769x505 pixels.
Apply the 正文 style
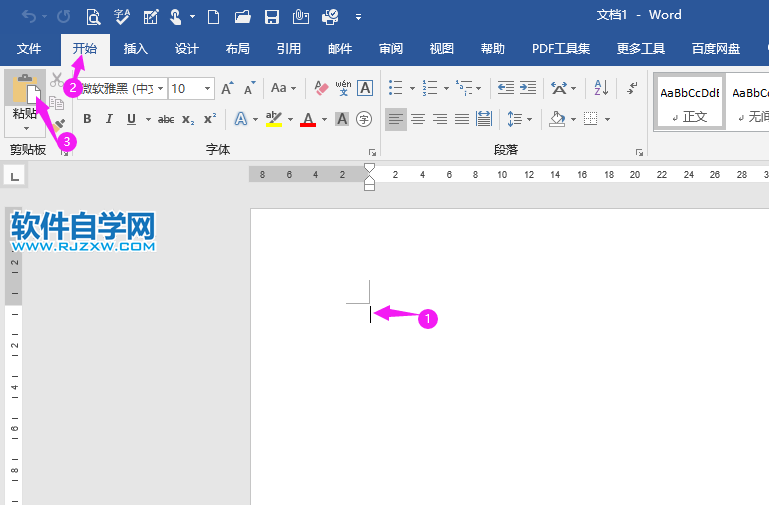click(x=689, y=101)
